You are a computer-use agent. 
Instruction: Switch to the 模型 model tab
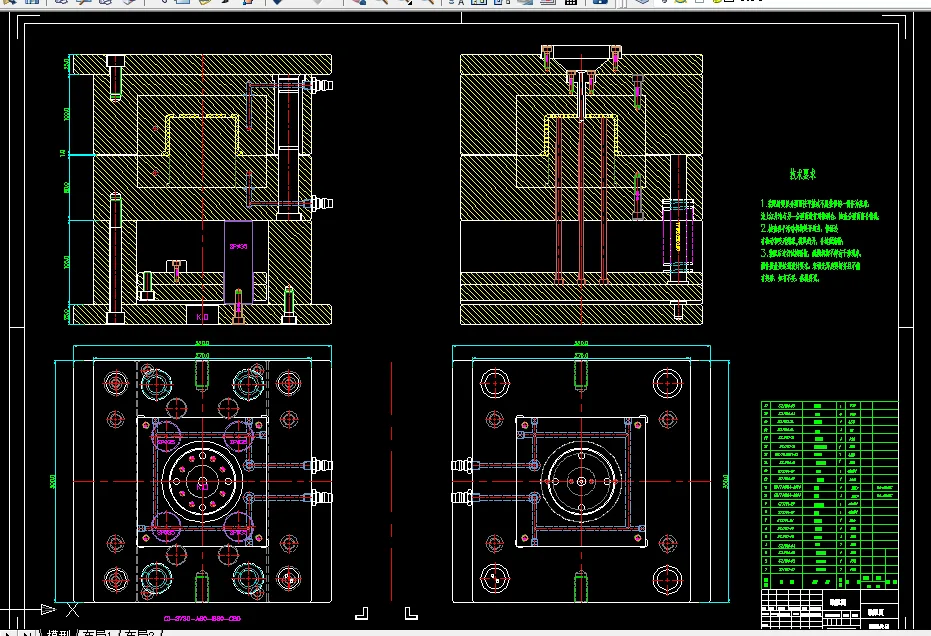coord(59,633)
